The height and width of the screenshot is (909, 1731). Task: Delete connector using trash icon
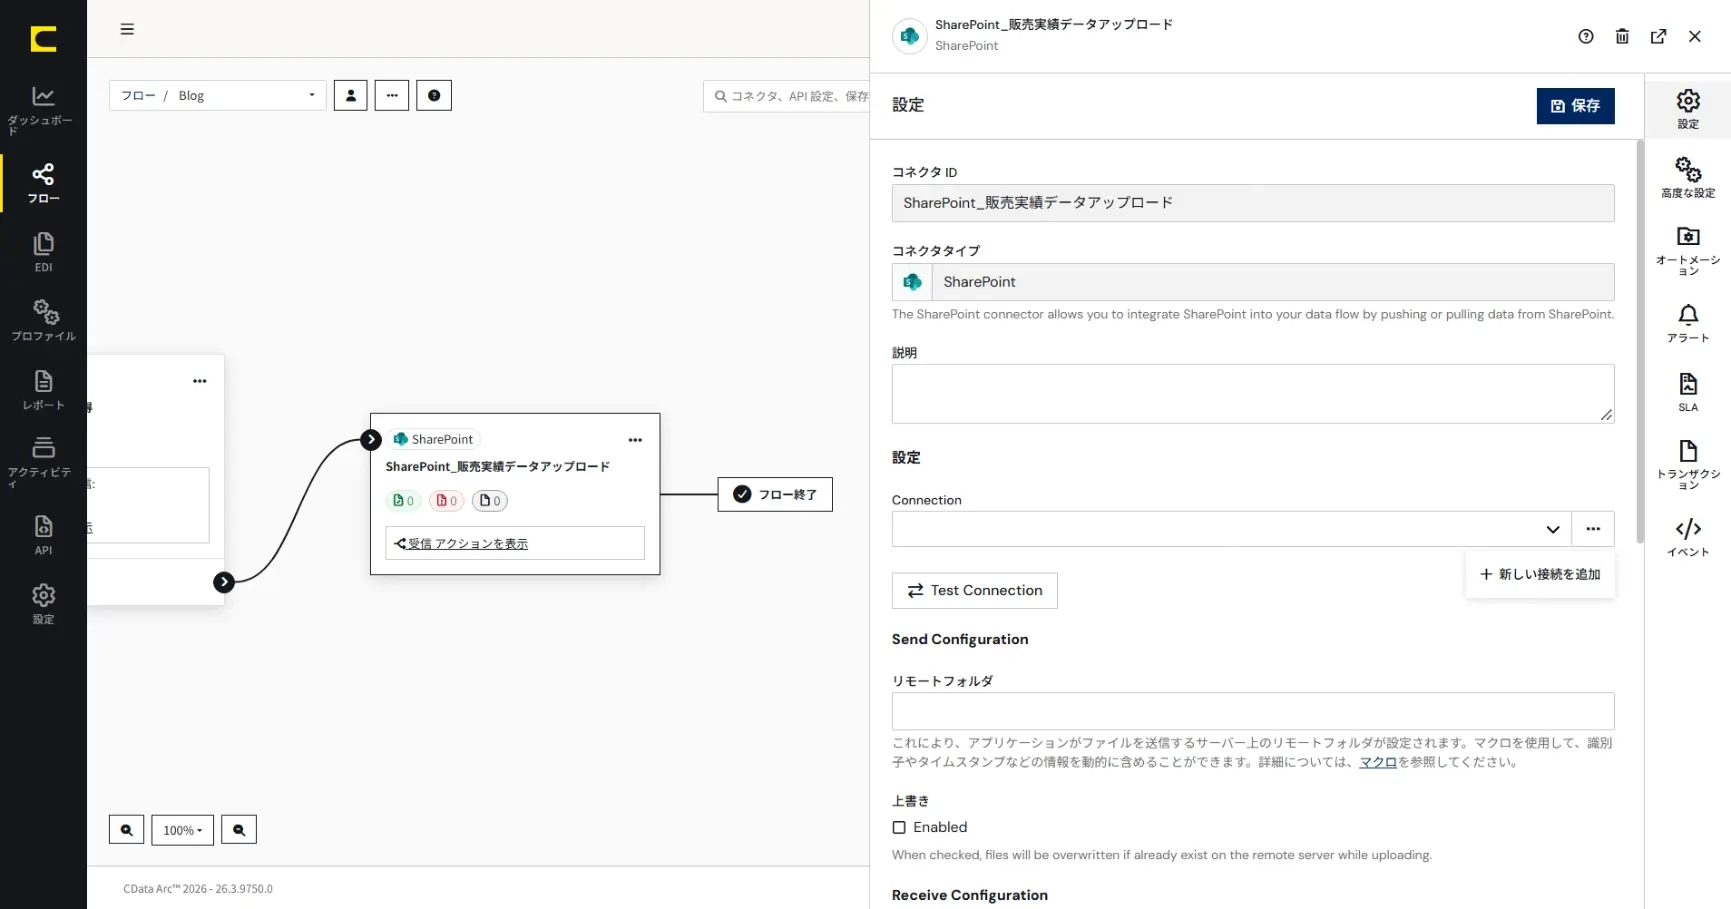pyautogui.click(x=1622, y=36)
